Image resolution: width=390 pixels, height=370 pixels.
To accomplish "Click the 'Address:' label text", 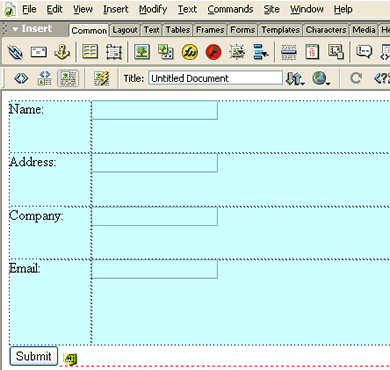I will point(33,162).
